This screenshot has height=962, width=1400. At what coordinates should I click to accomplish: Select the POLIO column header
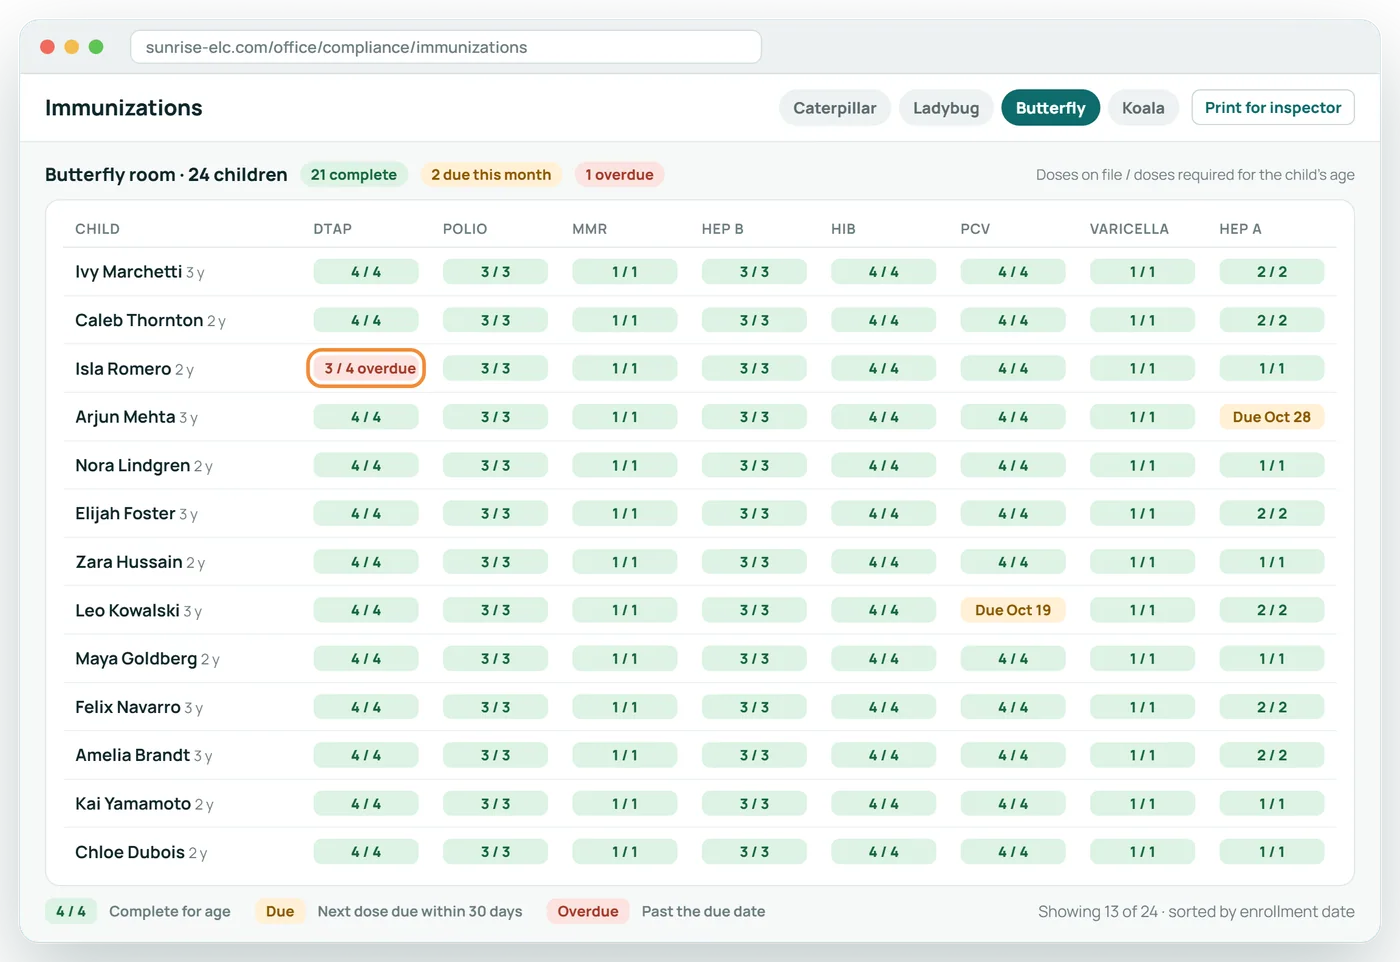coord(465,229)
